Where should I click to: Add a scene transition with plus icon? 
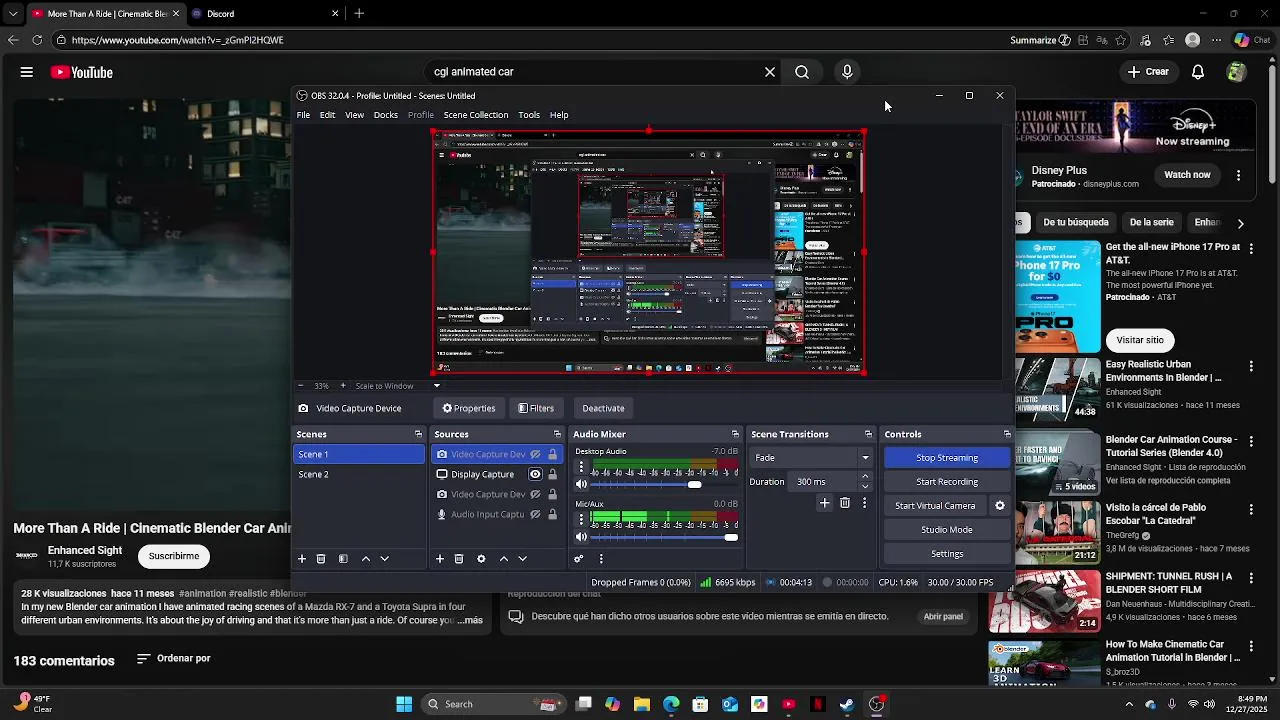coord(824,503)
